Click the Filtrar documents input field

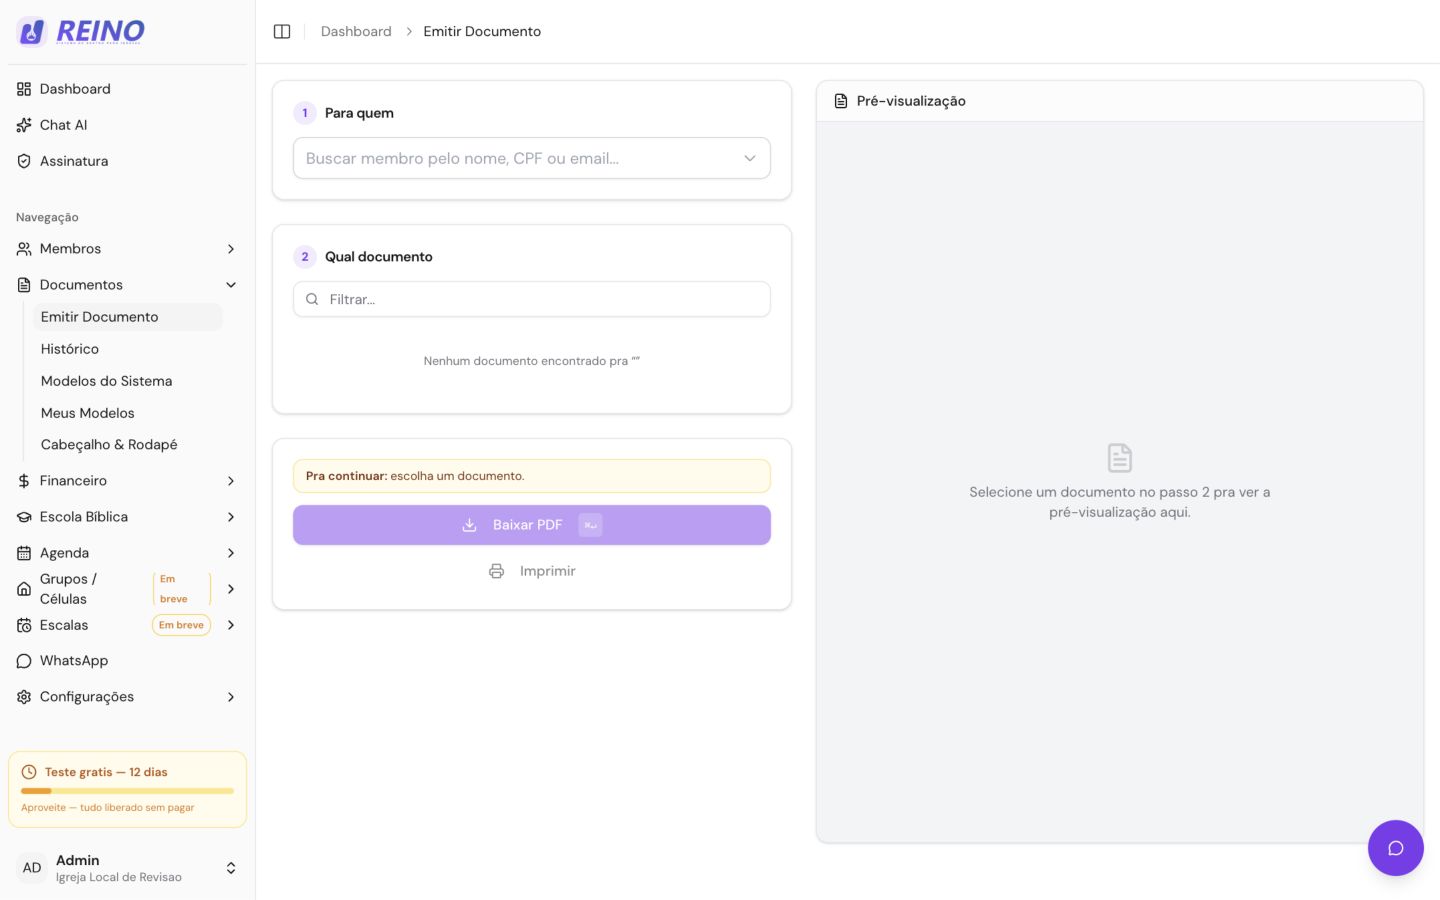tap(532, 299)
